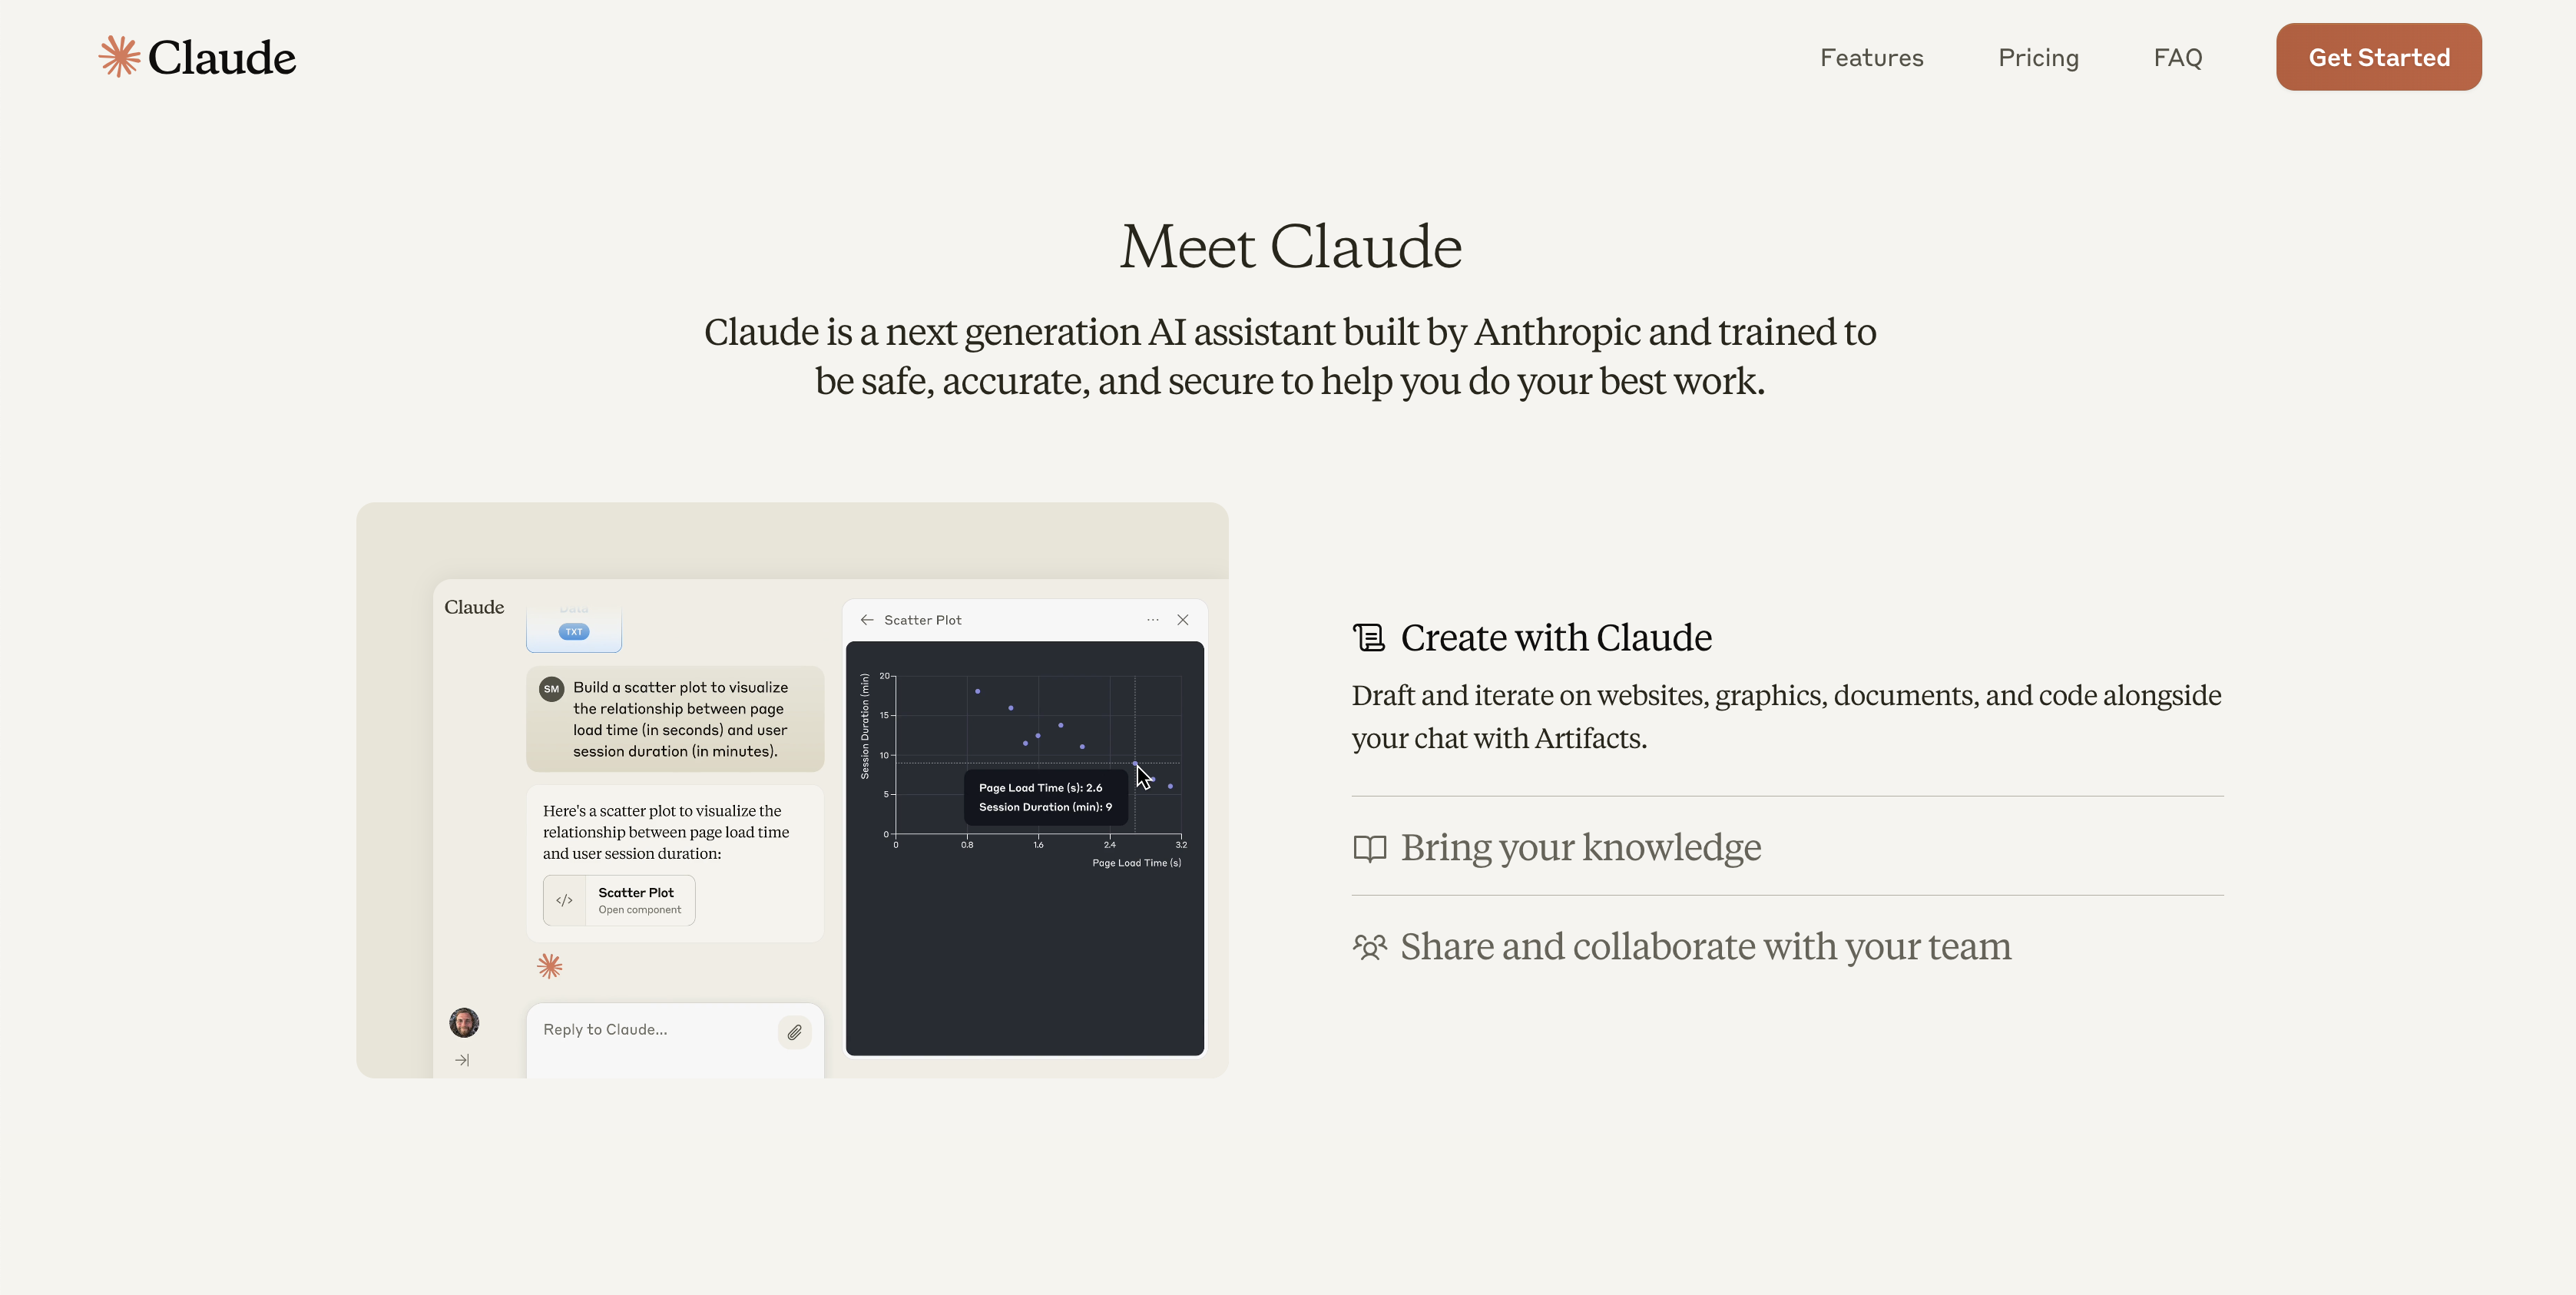Click the Get Started button
Viewport: 2576px width, 1295px height.
coord(2379,56)
